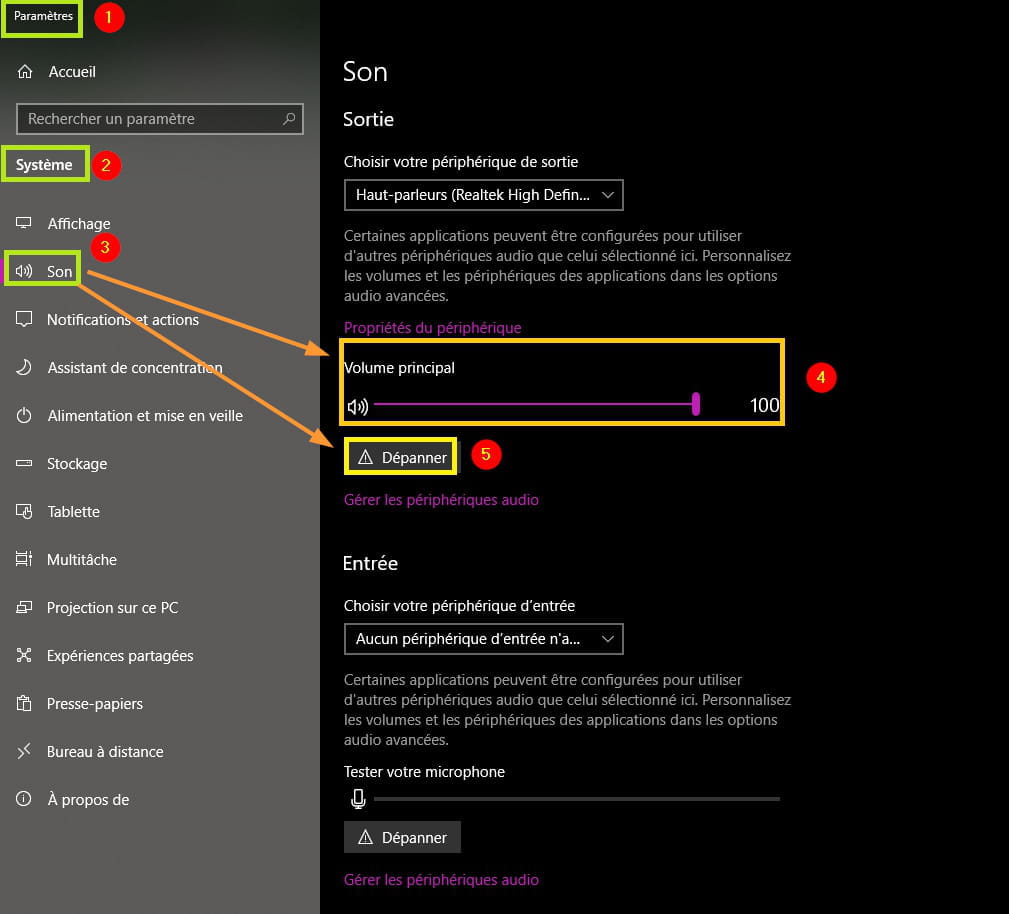Click the volume value 100
This screenshot has height=914, width=1009.
(x=764, y=405)
